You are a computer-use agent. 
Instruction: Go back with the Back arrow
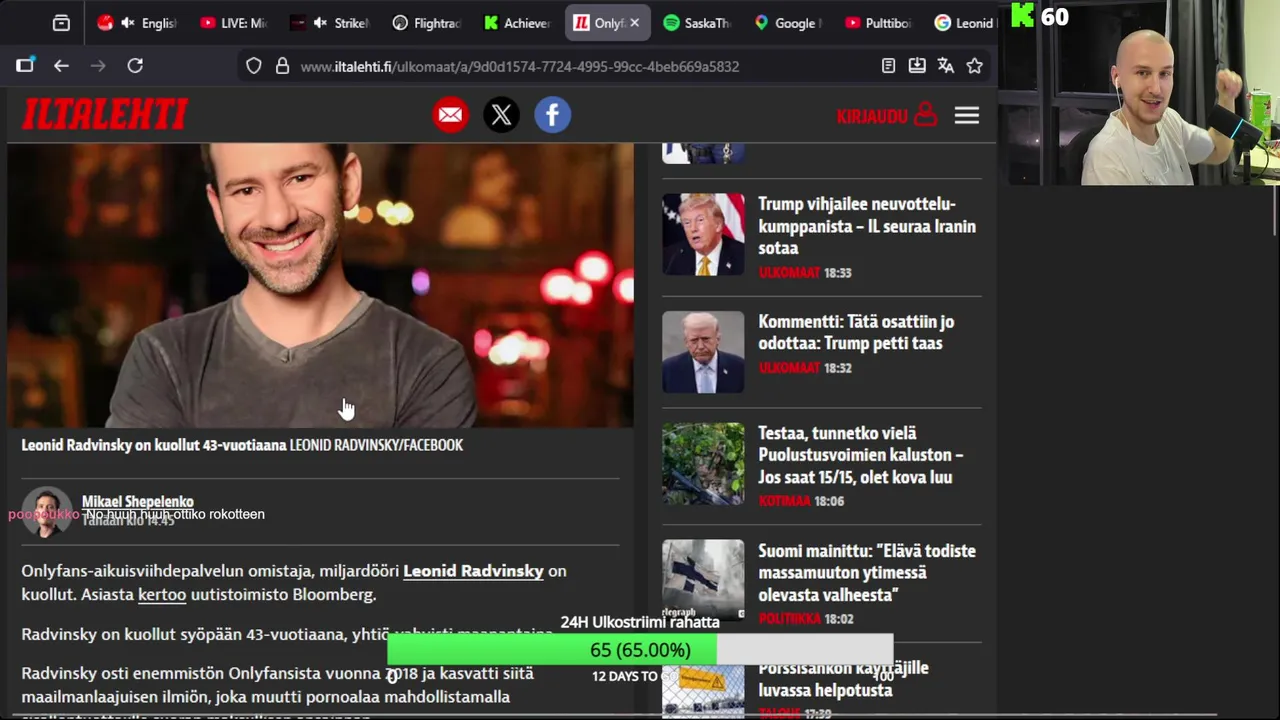pyautogui.click(x=61, y=66)
